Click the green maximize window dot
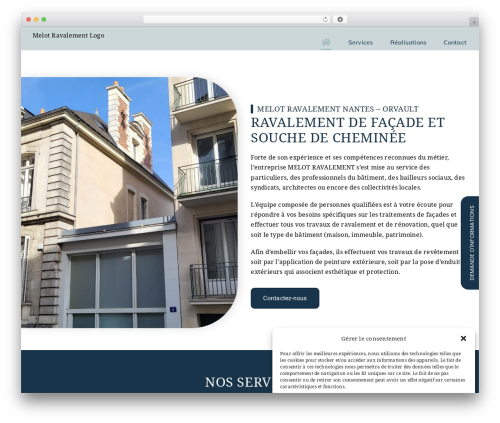Image resolution: width=500 pixels, height=423 pixels. (x=44, y=19)
